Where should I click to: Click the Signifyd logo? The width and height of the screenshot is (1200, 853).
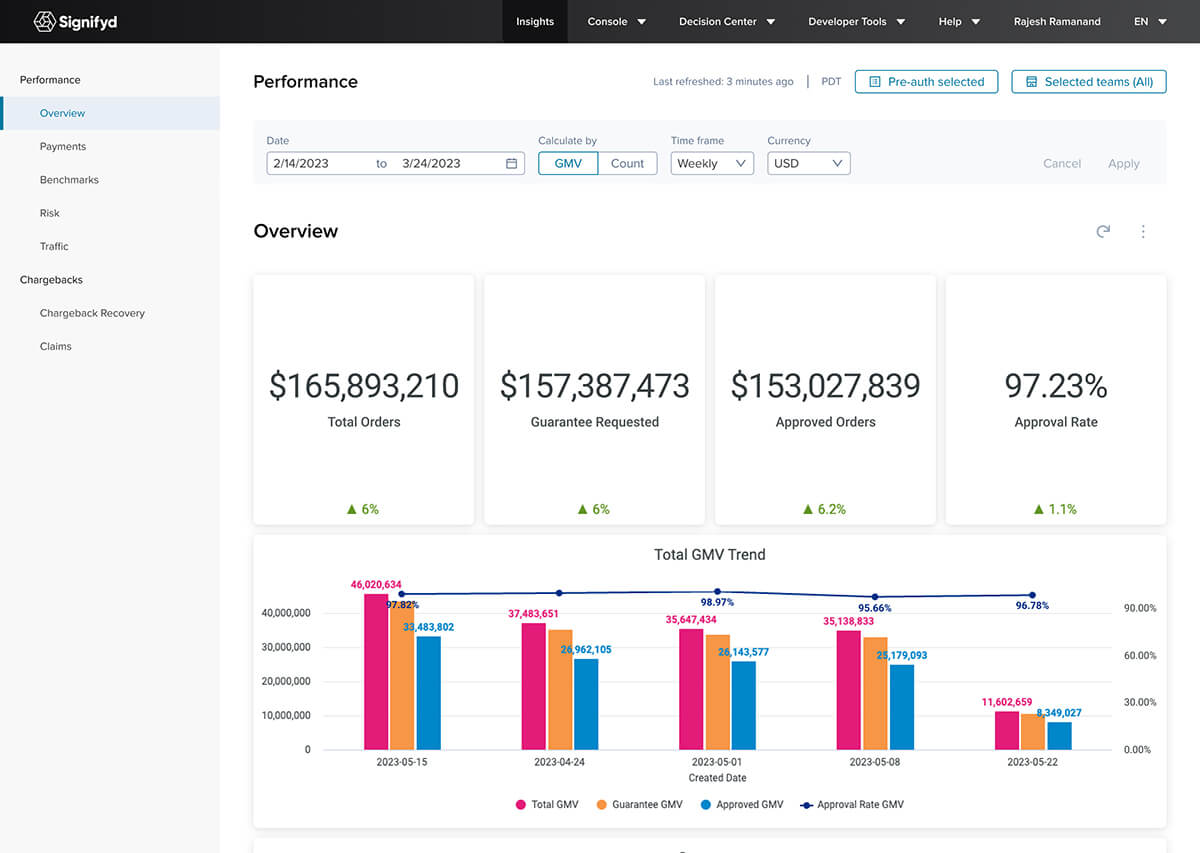click(75, 21)
